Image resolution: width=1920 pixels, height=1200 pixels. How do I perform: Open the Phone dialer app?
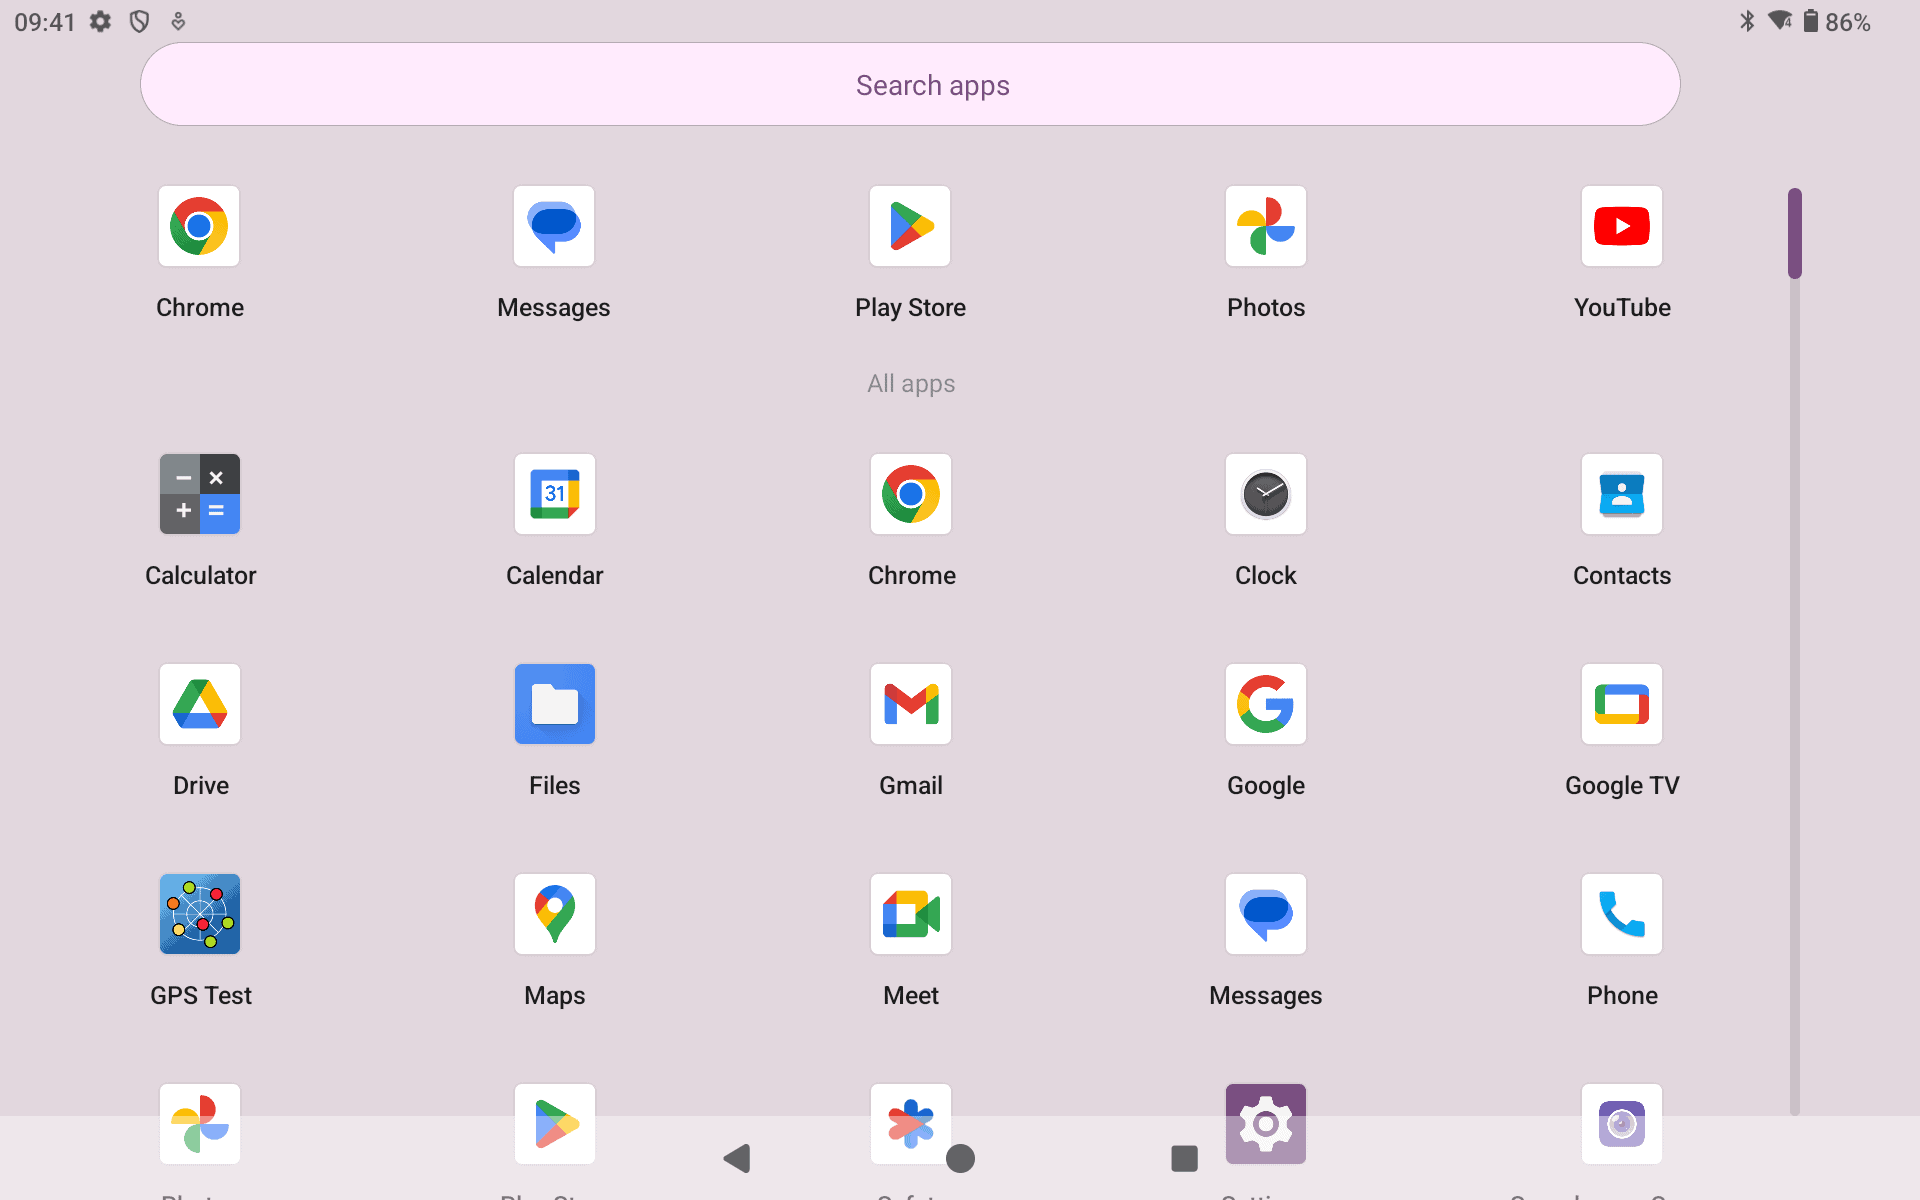tap(1622, 914)
